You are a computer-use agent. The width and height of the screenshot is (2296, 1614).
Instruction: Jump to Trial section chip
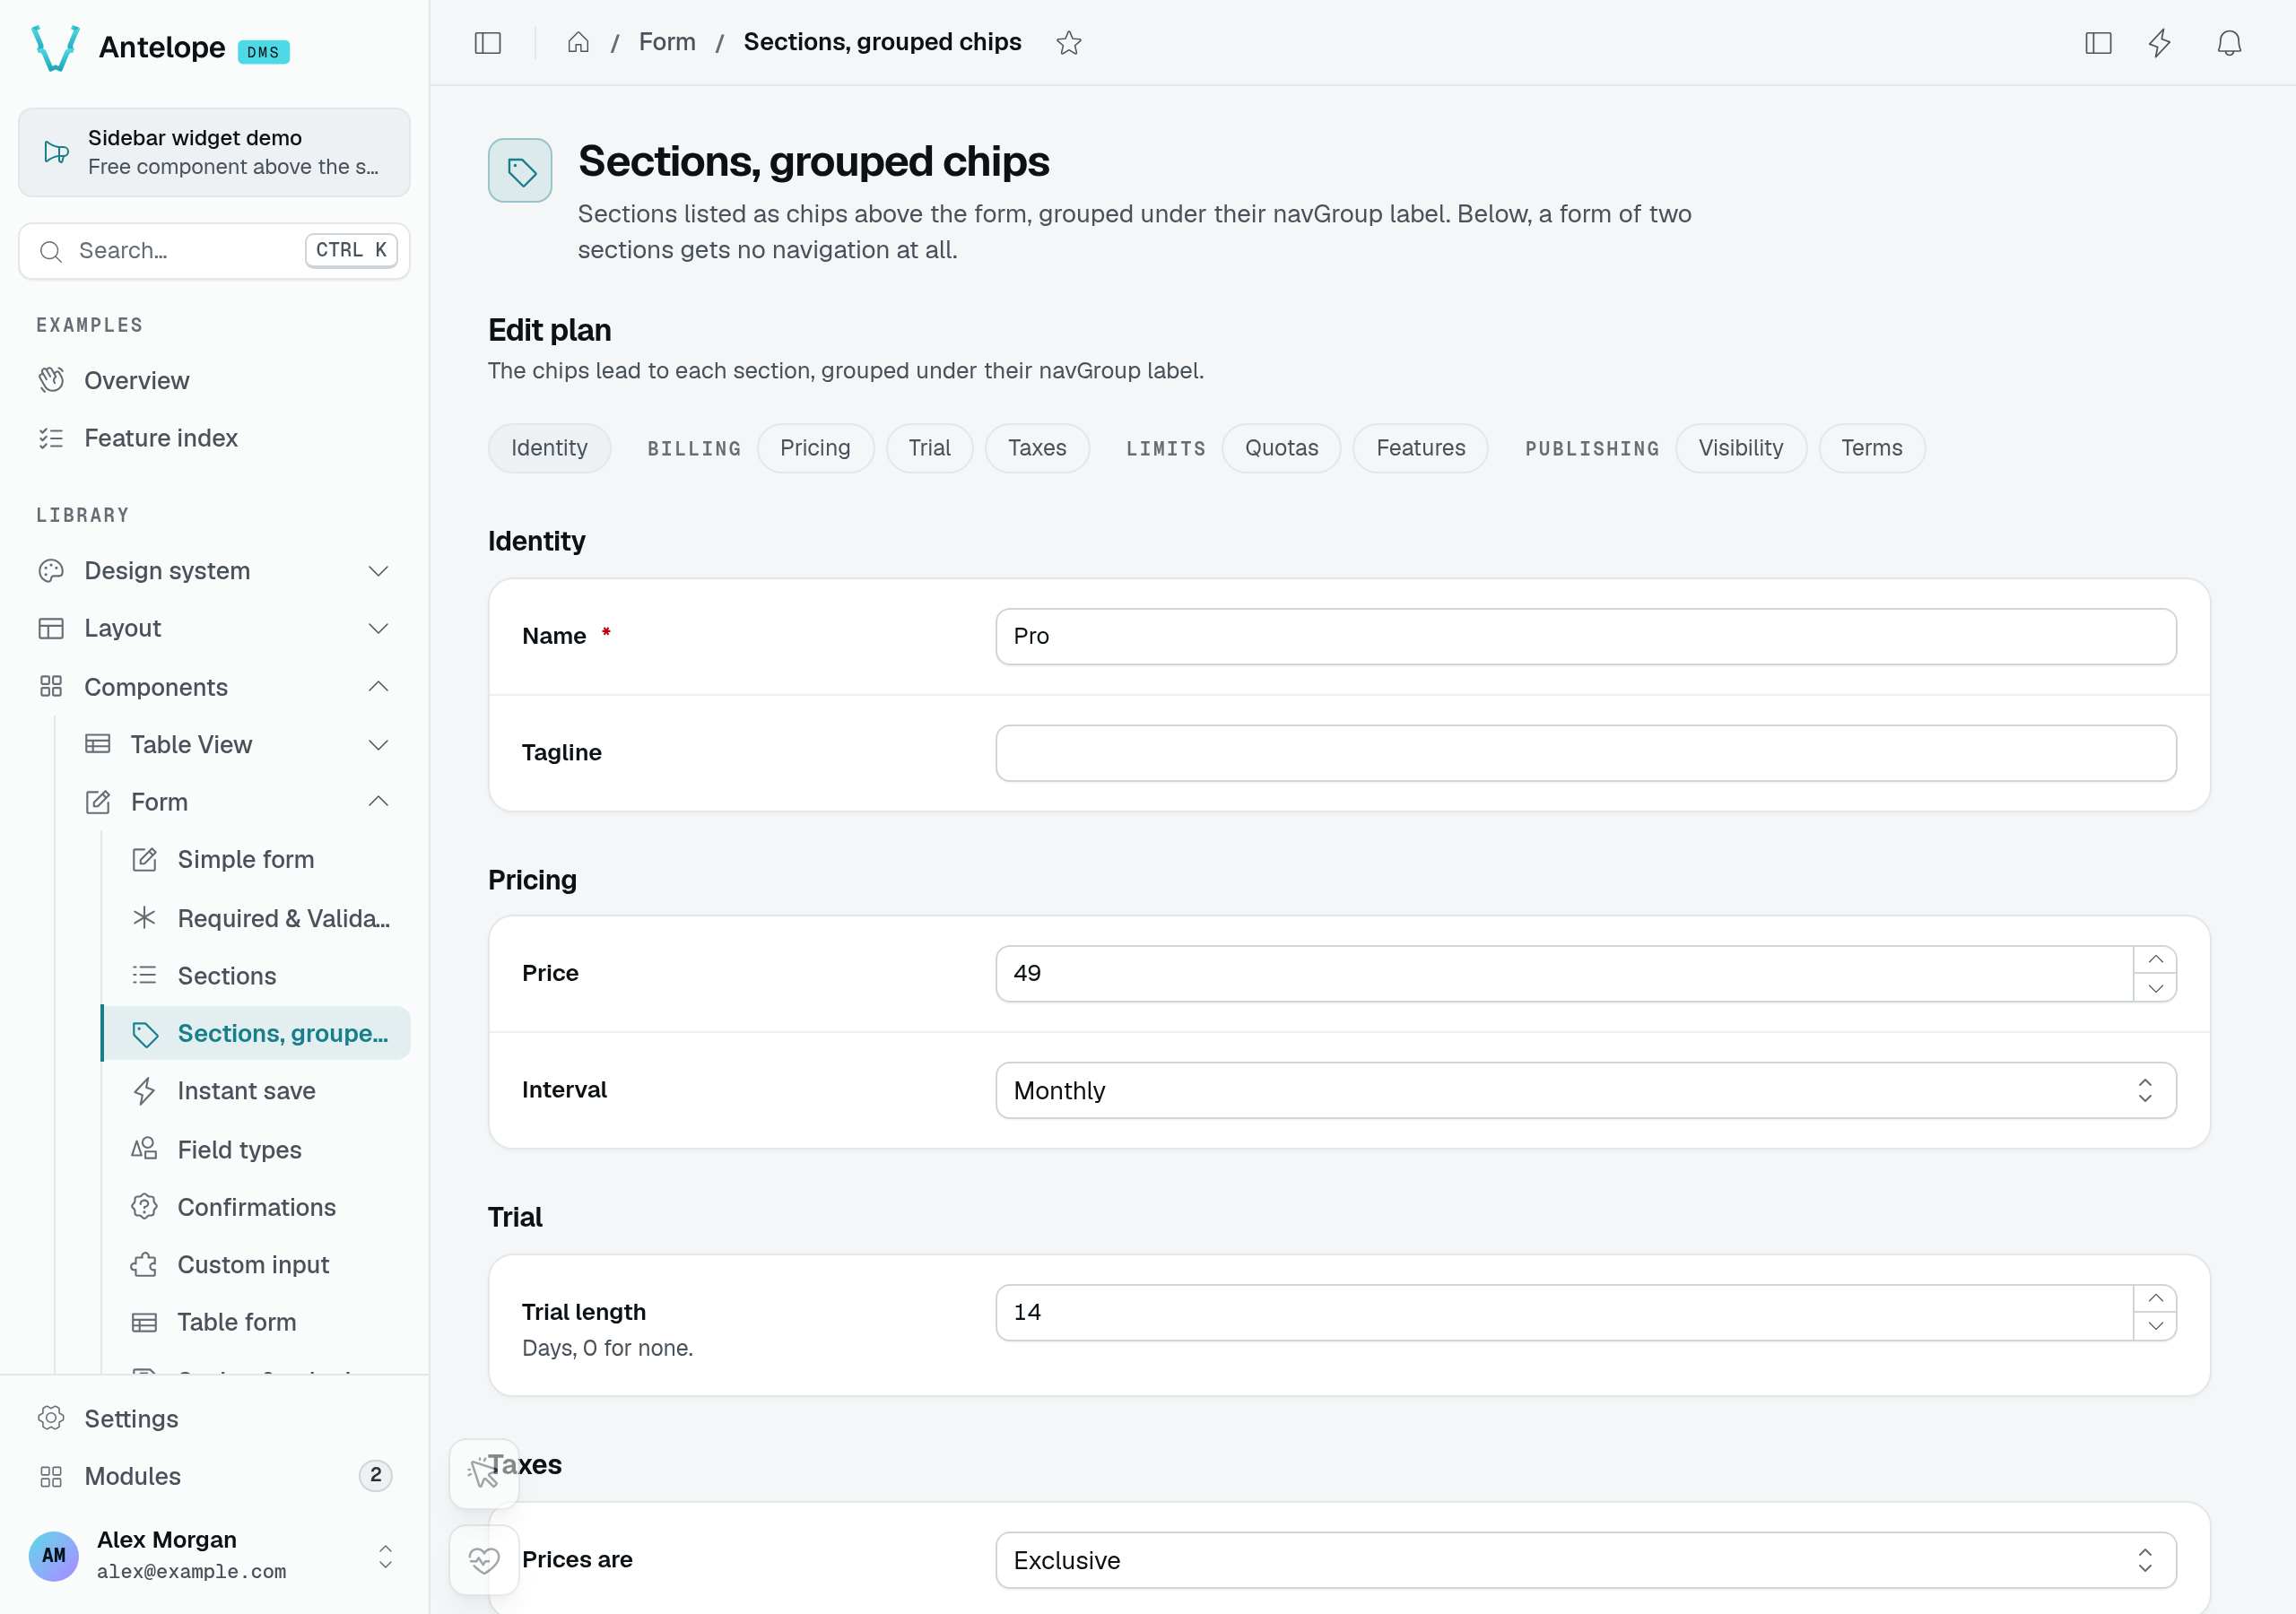point(929,448)
